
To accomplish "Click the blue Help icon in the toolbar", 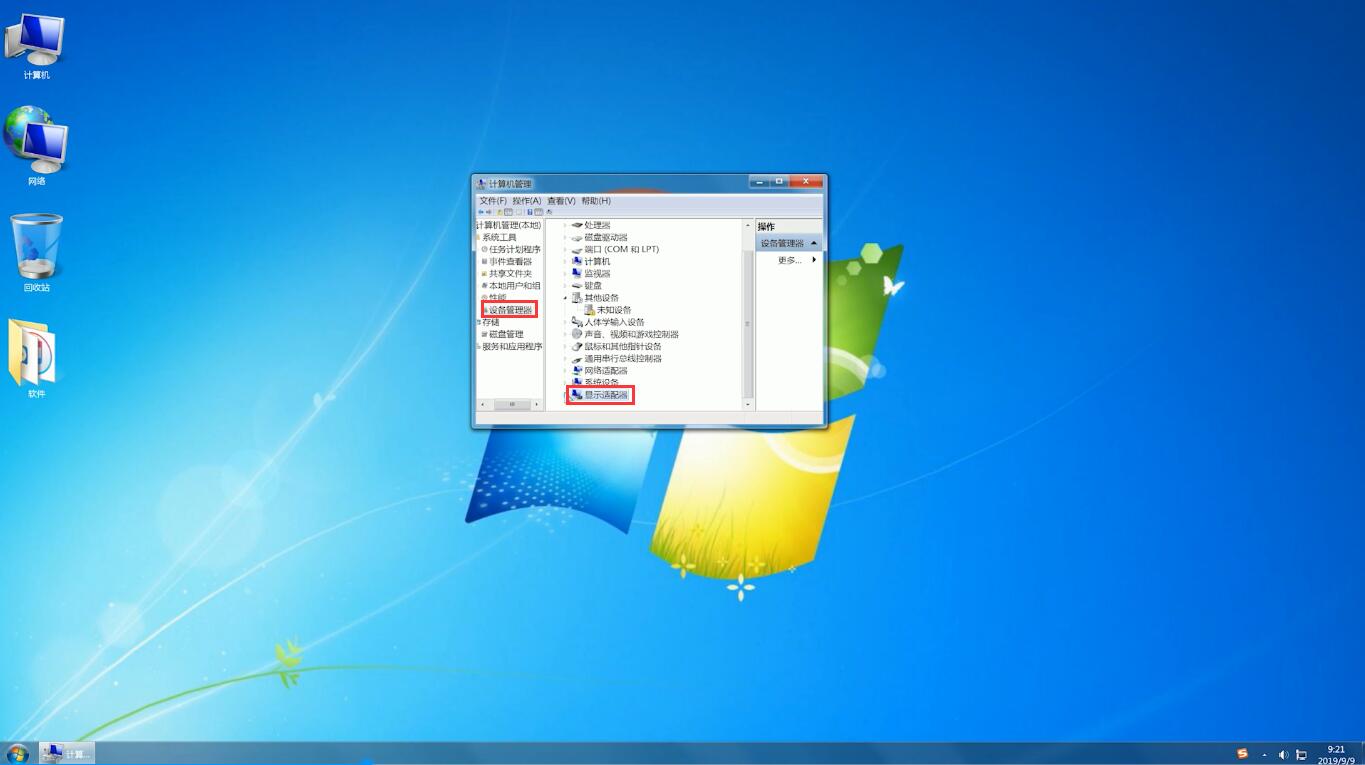I will tap(529, 212).
